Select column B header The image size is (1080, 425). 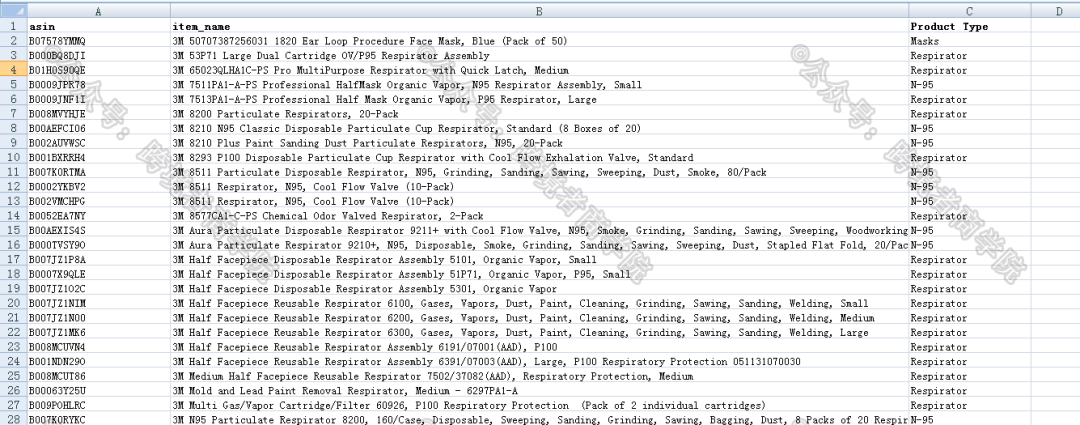539,10
